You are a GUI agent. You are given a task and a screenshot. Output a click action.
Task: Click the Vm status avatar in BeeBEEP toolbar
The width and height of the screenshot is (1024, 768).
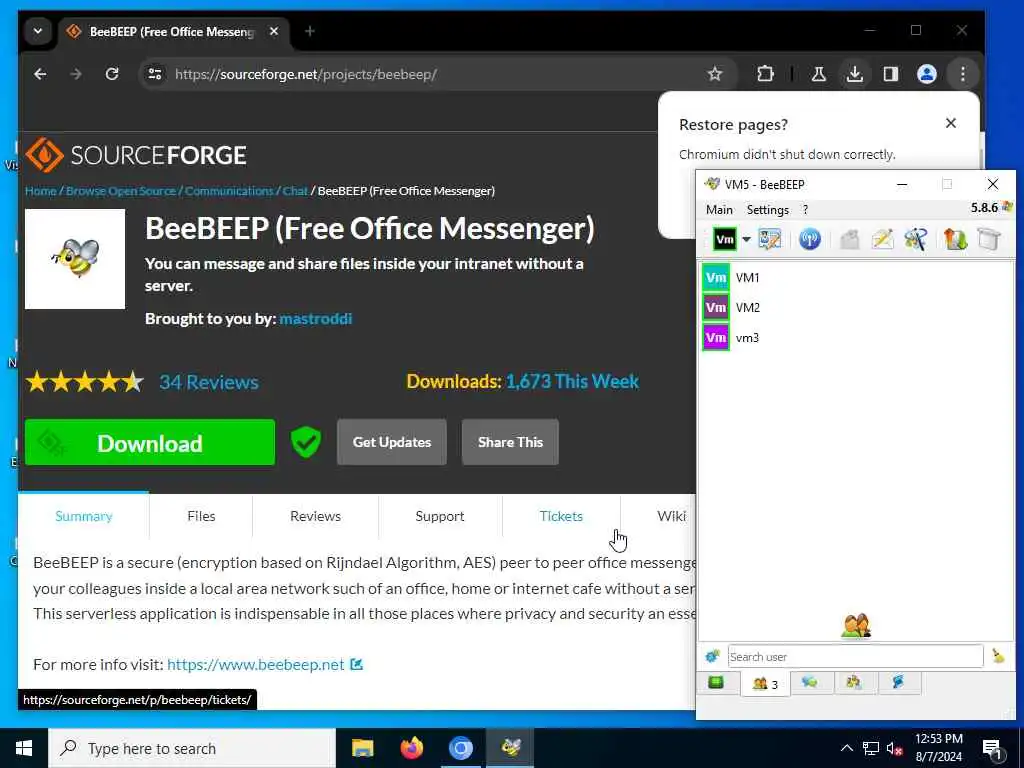pos(725,239)
